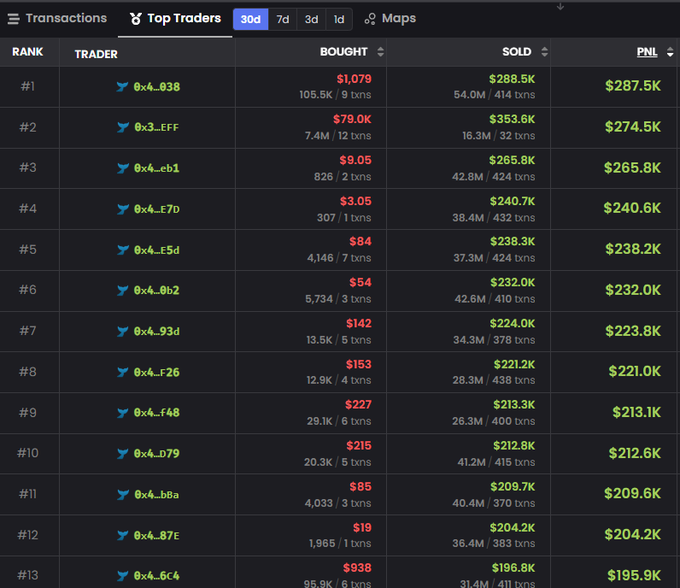
Task: Sort by BOUGHT column arrows
Action: pyautogui.click(x=380, y=52)
